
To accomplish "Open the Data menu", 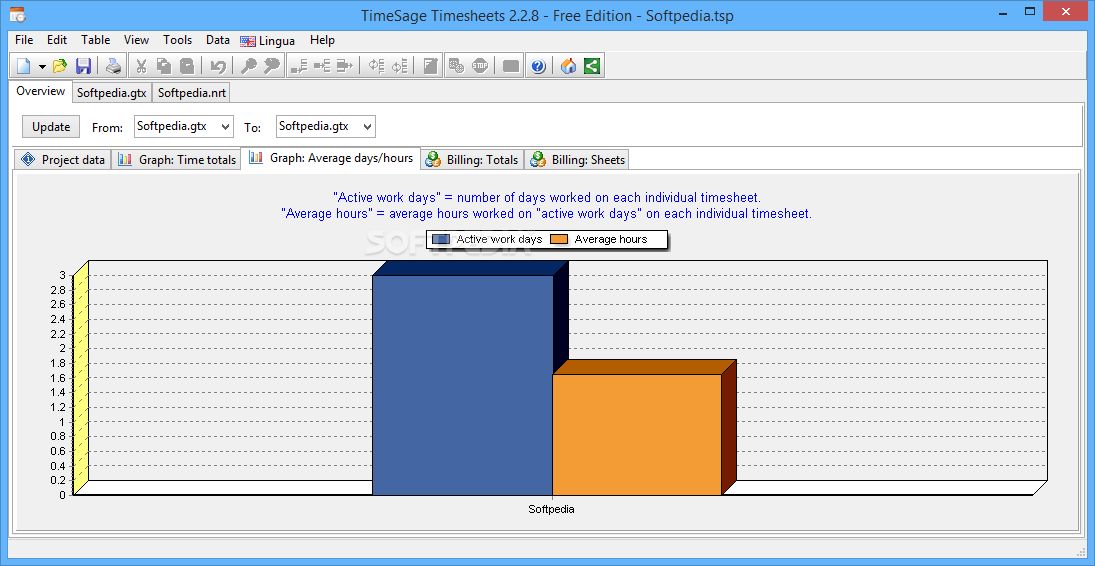I will coord(218,40).
